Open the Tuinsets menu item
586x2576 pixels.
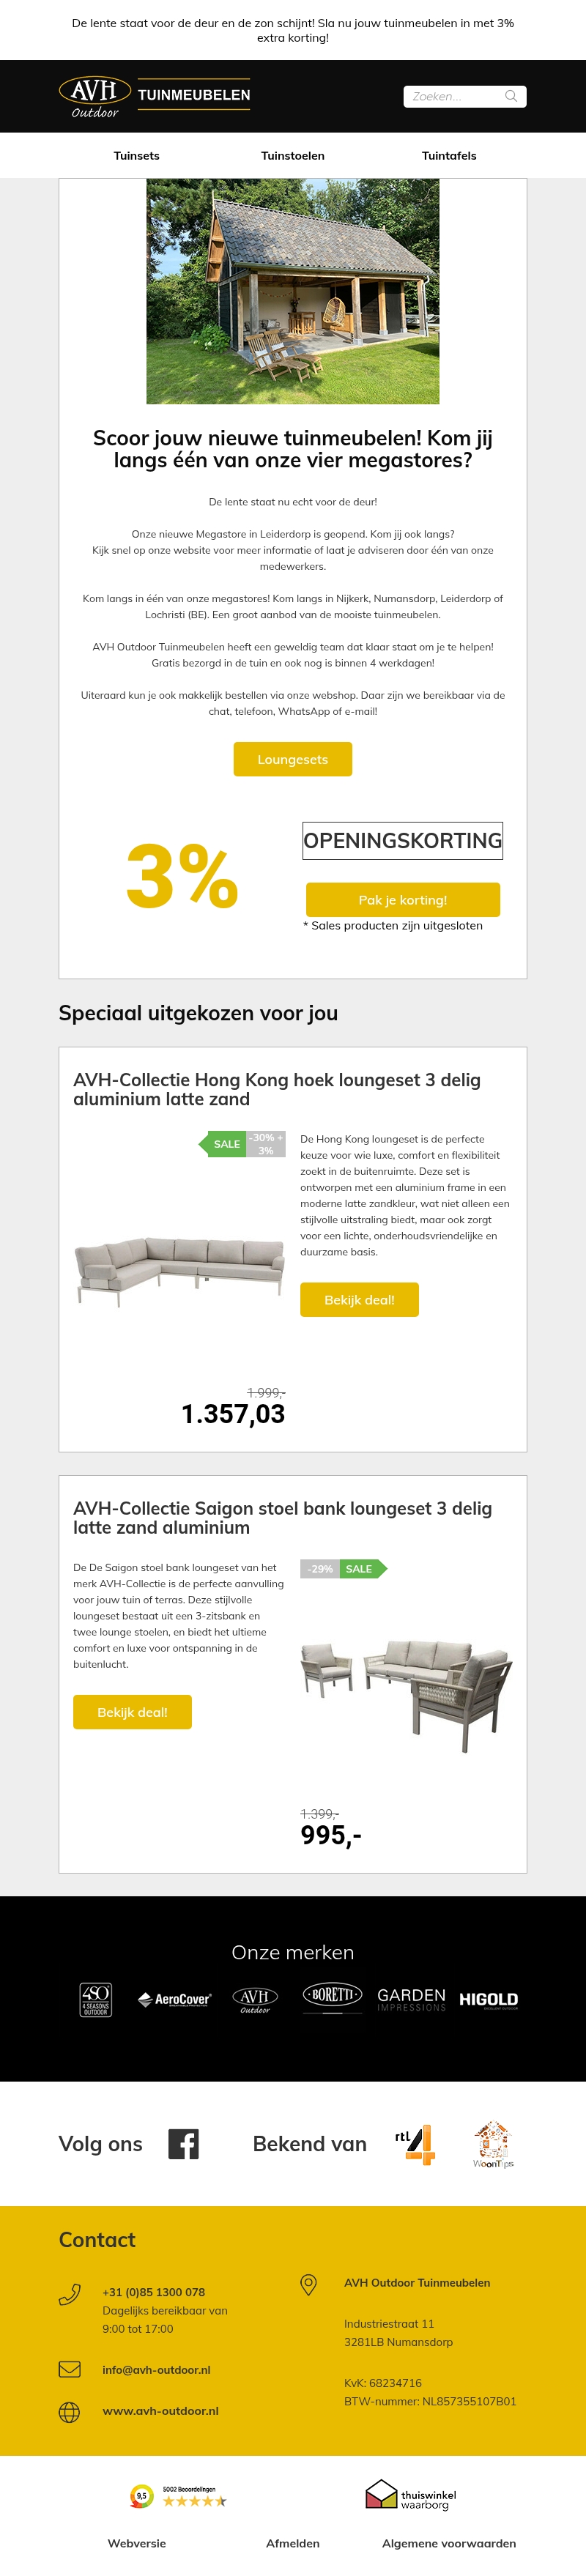(x=136, y=156)
